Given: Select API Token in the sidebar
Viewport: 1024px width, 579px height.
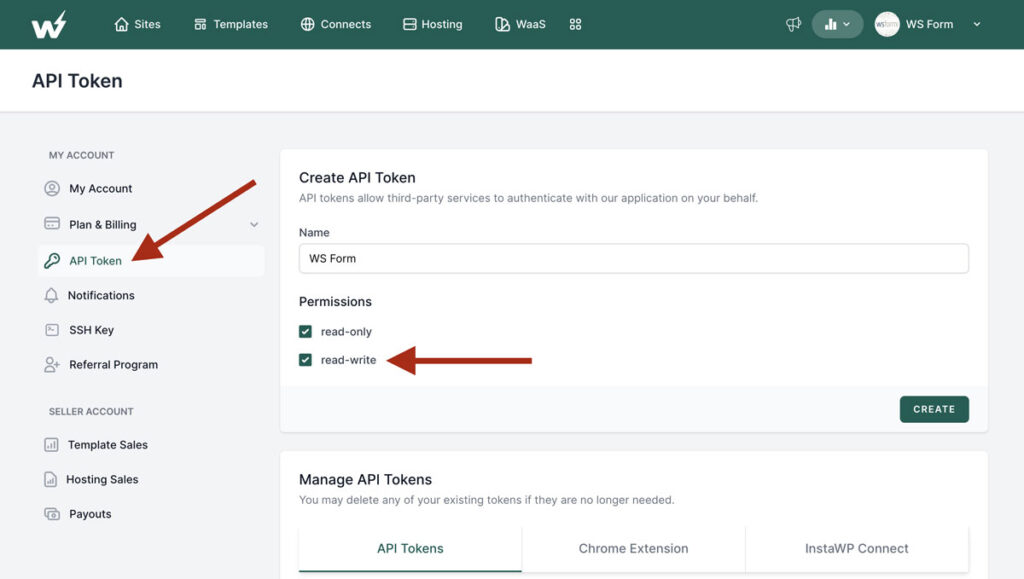Looking at the screenshot, I should [x=152, y=260].
